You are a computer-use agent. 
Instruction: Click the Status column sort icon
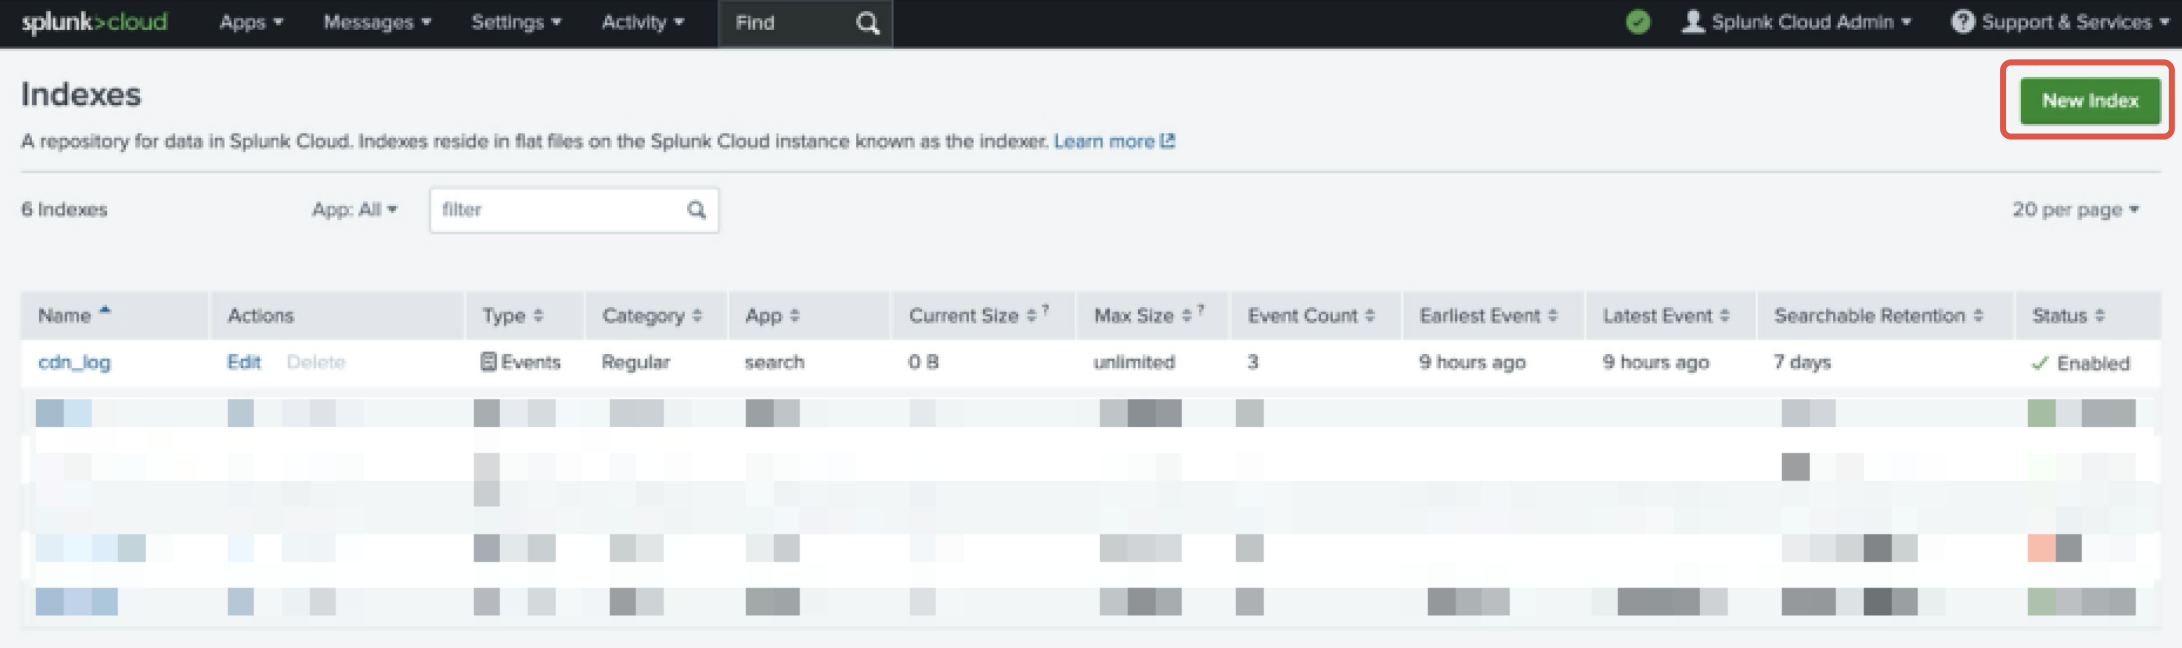(2099, 316)
